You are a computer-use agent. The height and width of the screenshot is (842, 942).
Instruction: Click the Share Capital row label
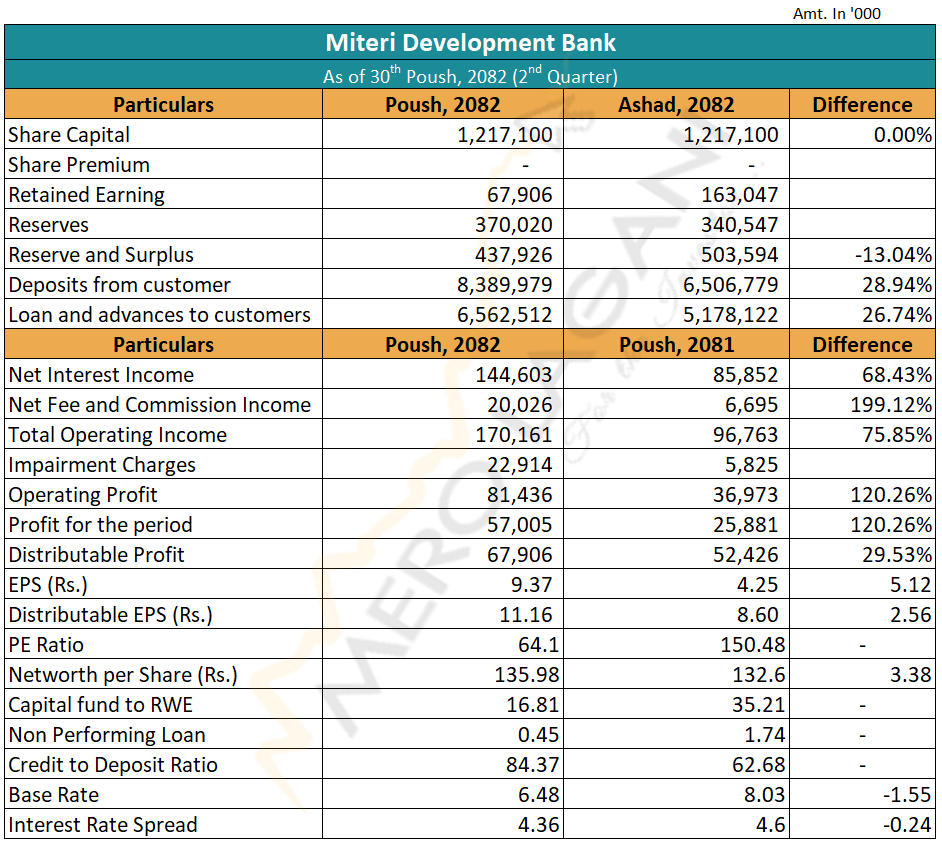pyautogui.click(x=69, y=135)
